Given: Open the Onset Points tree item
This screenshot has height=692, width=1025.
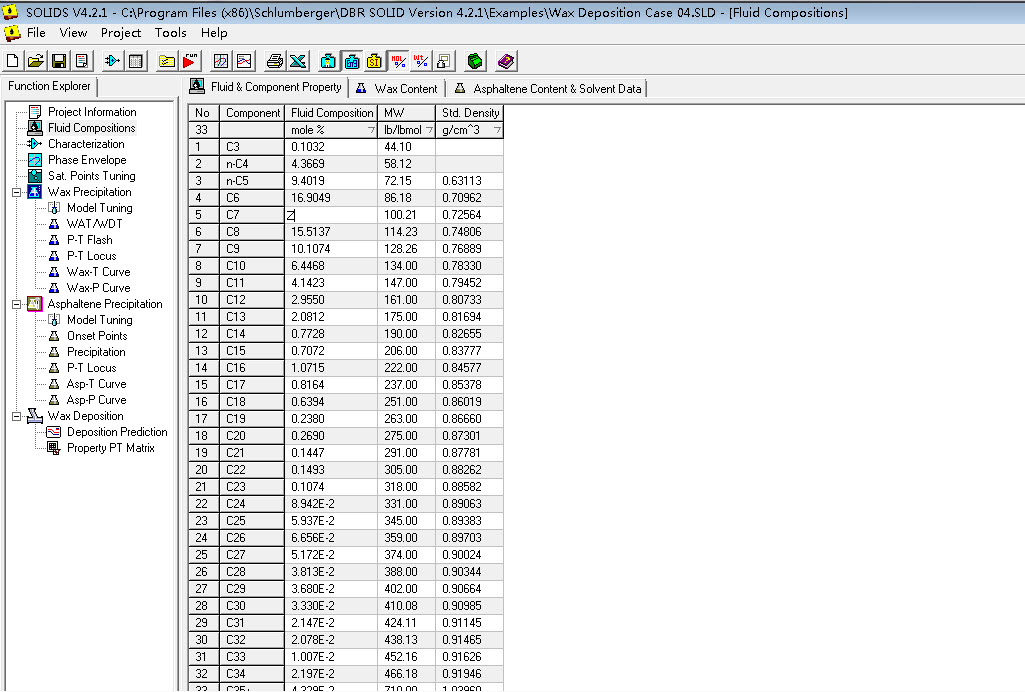Looking at the screenshot, I should click(97, 336).
